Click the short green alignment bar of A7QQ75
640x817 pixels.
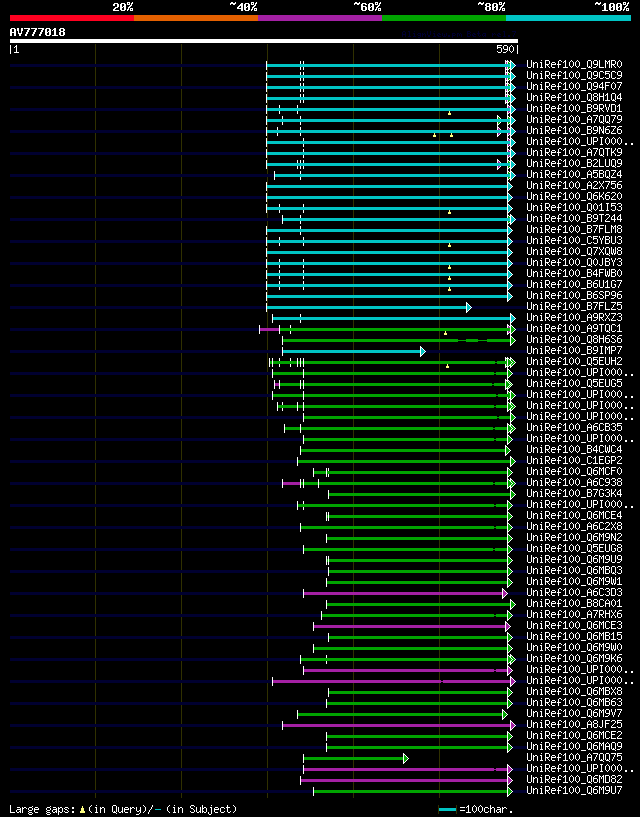pos(356,759)
